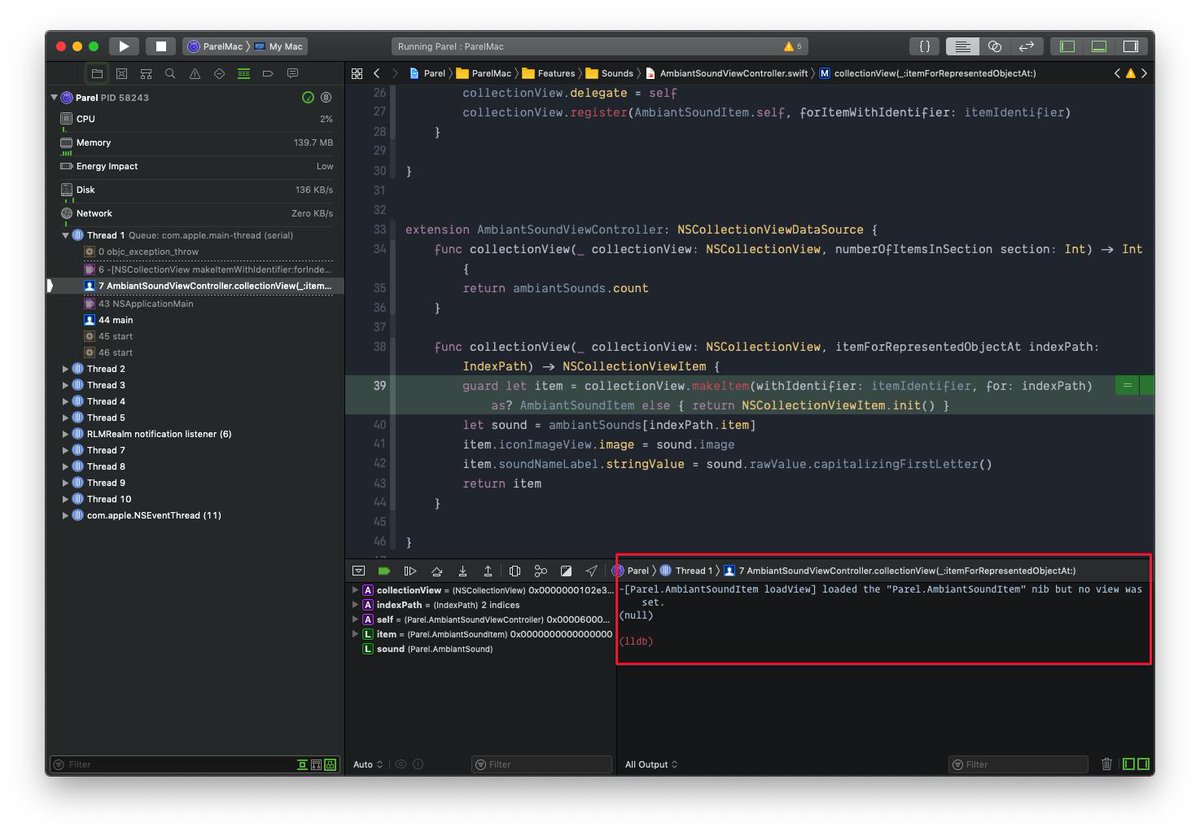Step over the current line
This screenshot has height=836, width=1200.
click(437, 571)
